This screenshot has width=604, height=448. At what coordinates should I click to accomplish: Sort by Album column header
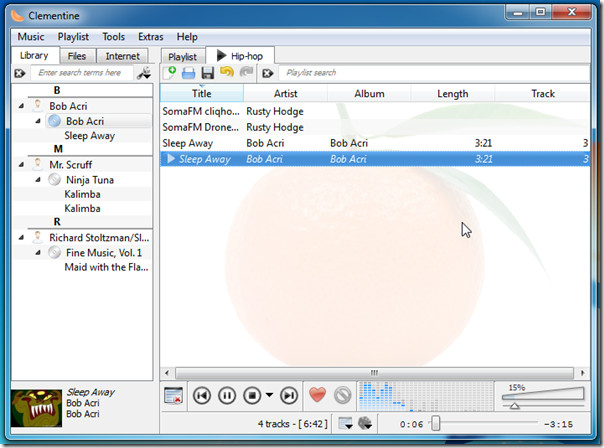click(x=369, y=94)
